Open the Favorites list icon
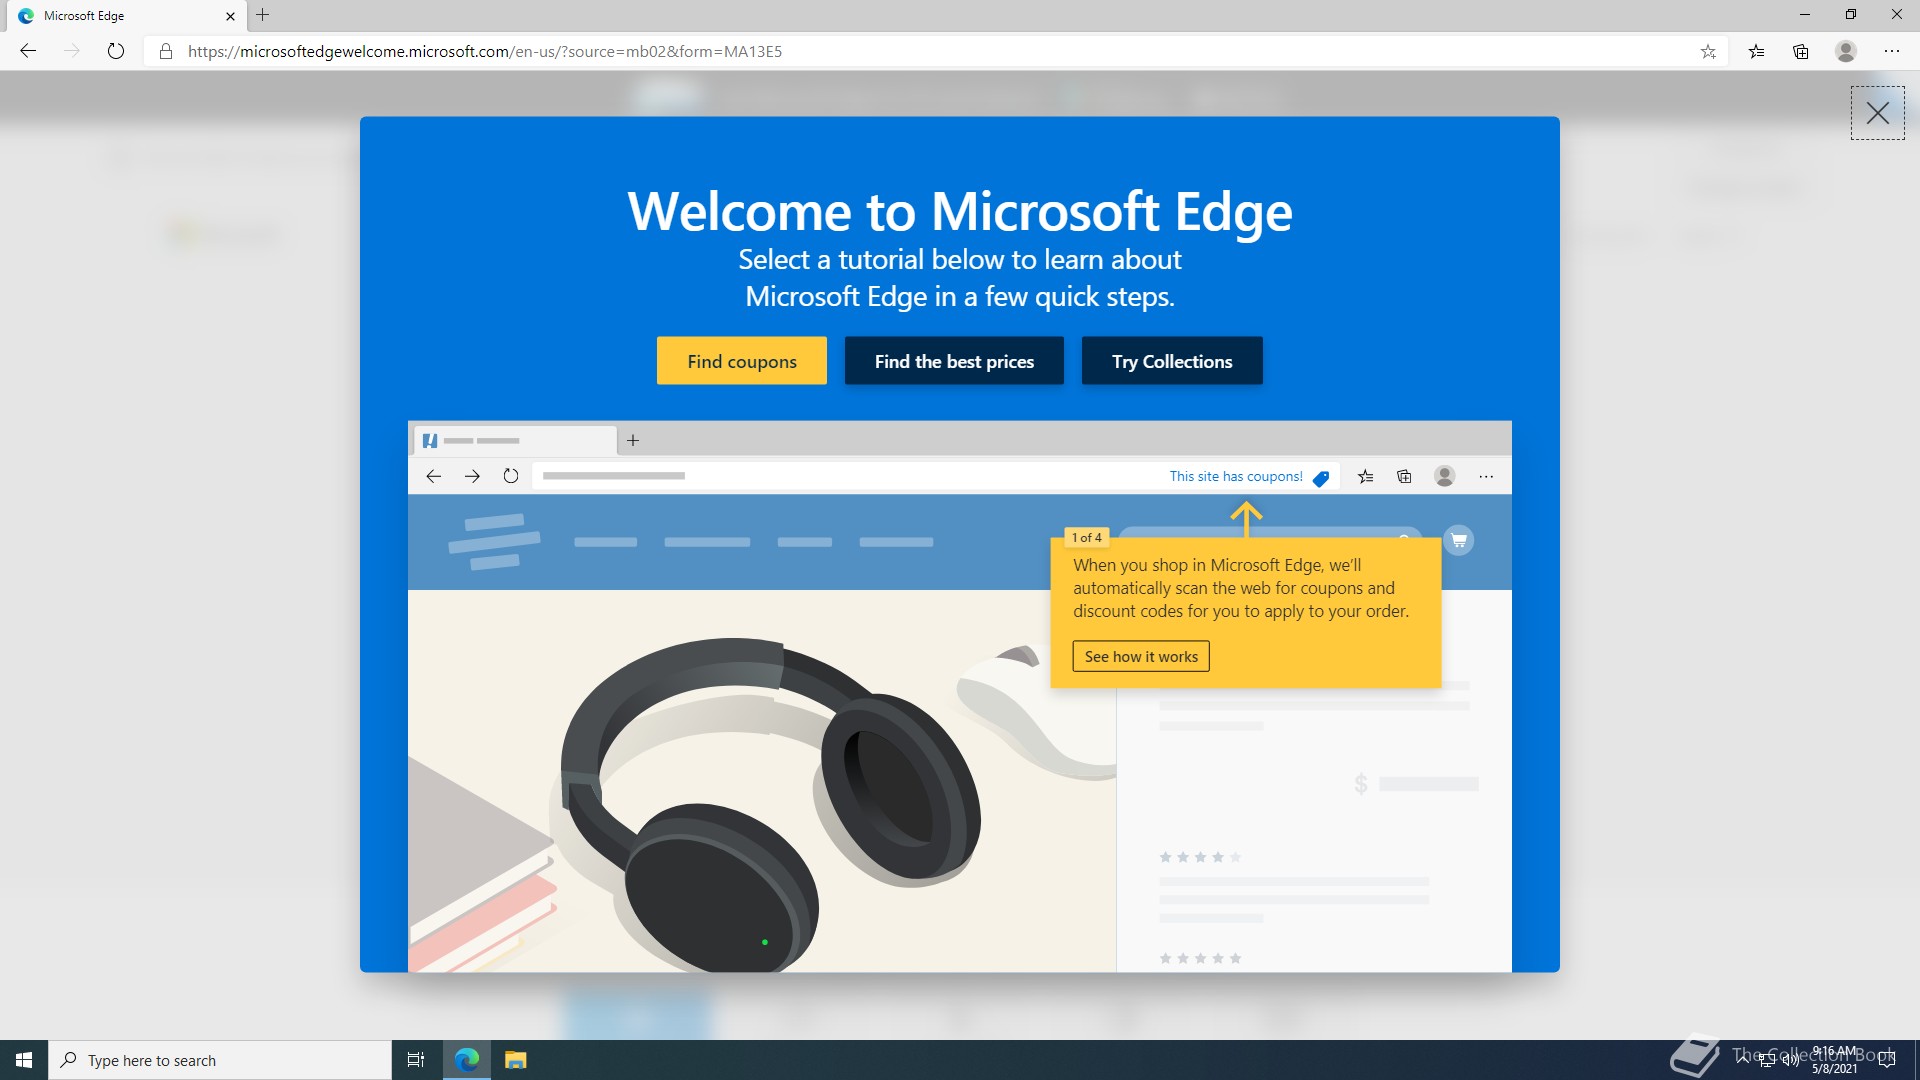The height and width of the screenshot is (1080, 1920). [1757, 51]
